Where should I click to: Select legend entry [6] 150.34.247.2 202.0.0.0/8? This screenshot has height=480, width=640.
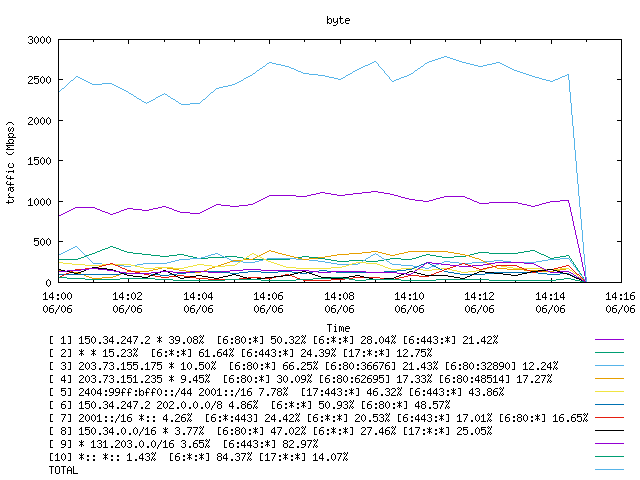[x=249, y=405]
